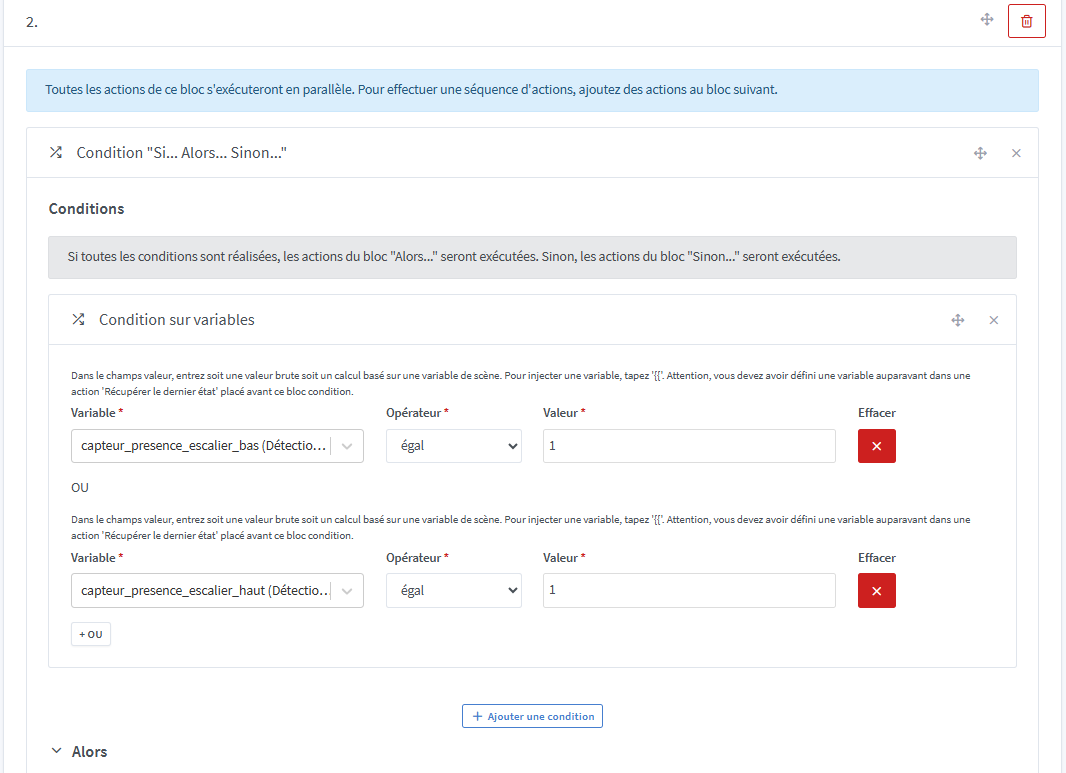
Task: Click shuffle icon beside Si Alors Sinon title
Action: pos(56,153)
